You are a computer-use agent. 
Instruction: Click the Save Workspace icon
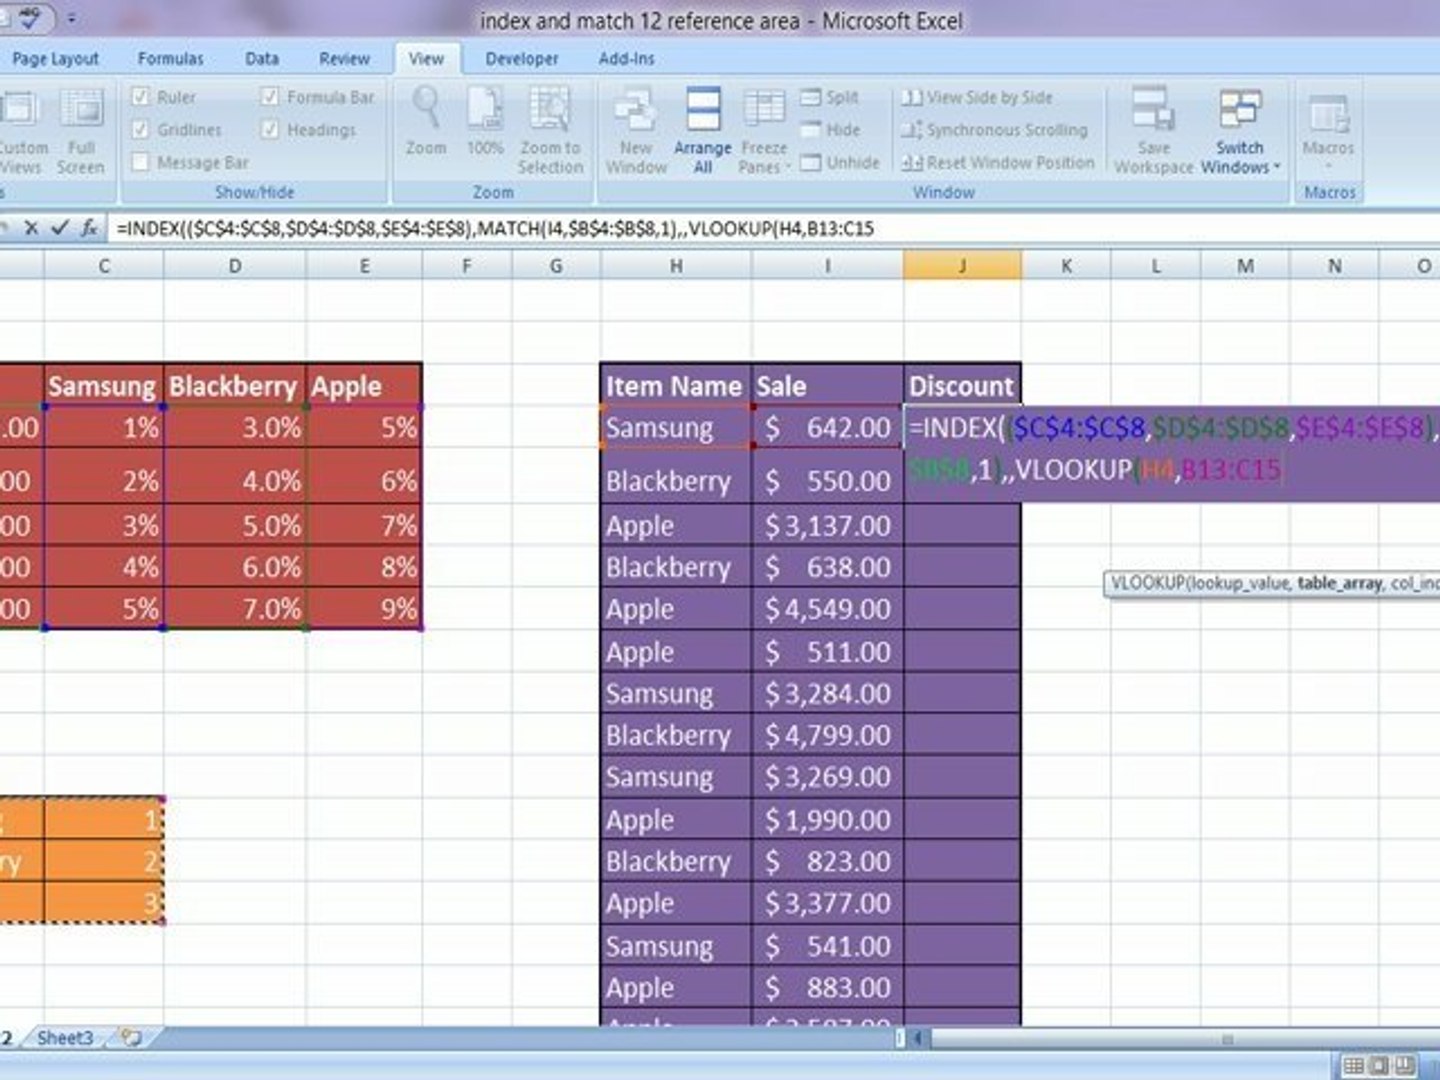pyautogui.click(x=1153, y=109)
